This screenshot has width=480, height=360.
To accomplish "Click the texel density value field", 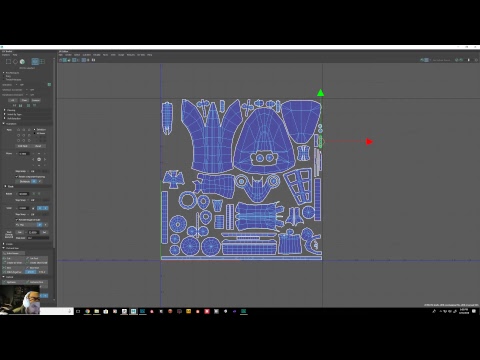I will pyautogui.click(x=33, y=232).
